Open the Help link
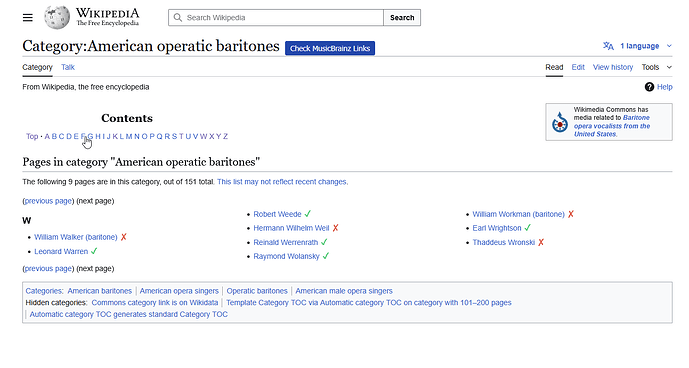The width and height of the screenshot is (689, 368). [x=664, y=87]
